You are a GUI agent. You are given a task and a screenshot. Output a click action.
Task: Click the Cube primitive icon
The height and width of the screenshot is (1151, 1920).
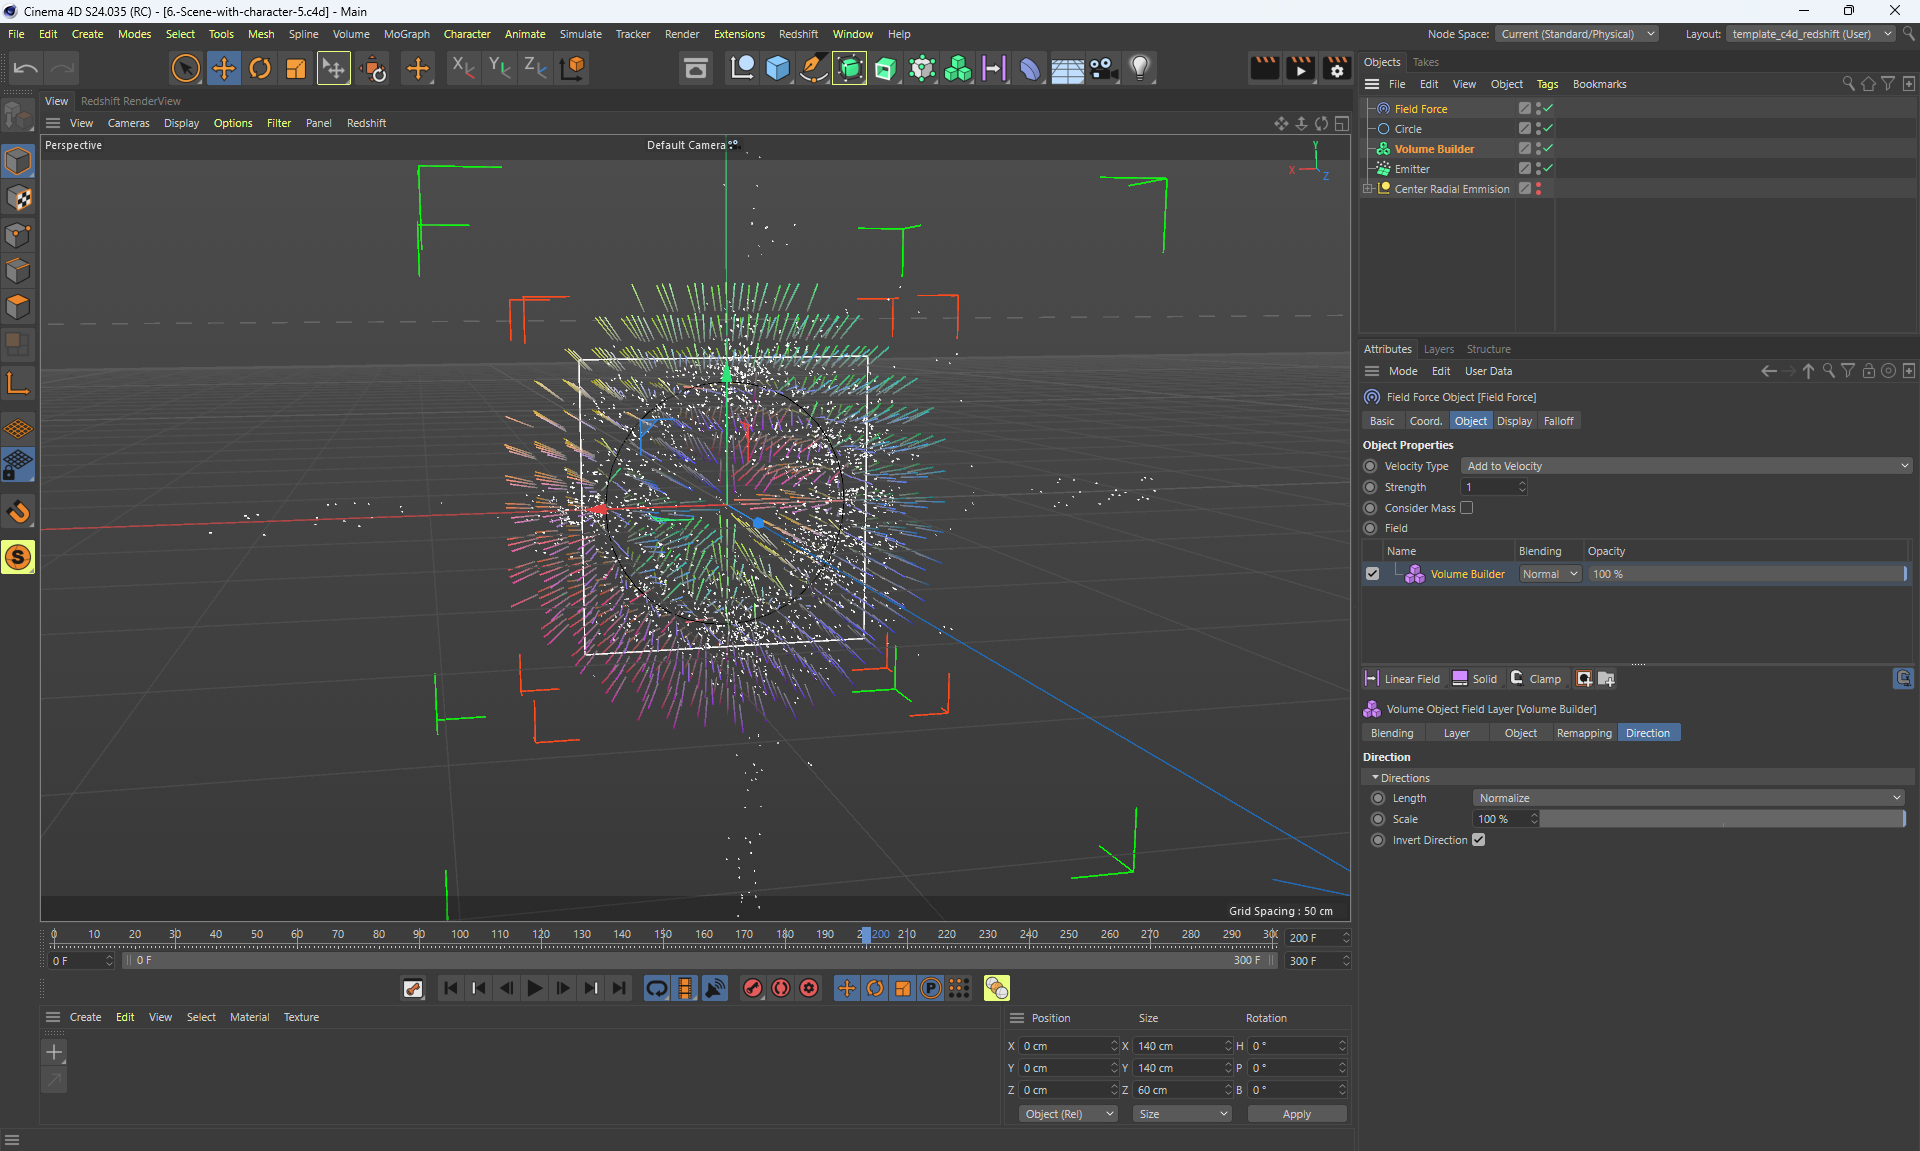(x=777, y=68)
